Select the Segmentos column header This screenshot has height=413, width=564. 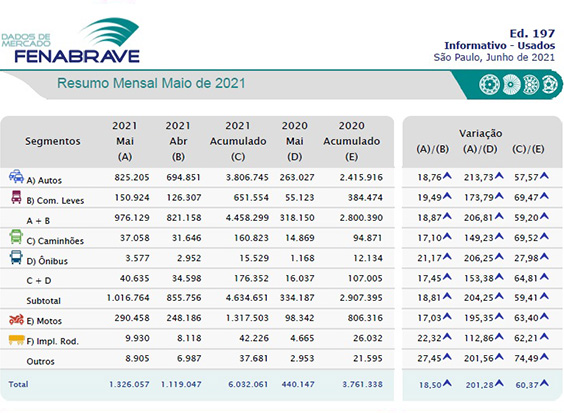coord(53,141)
